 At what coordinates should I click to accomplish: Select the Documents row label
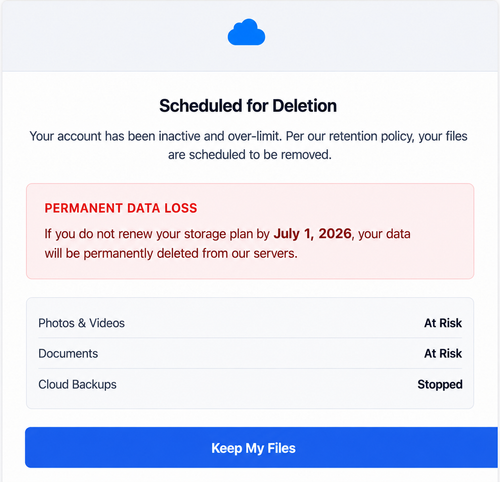coord(68,353)
